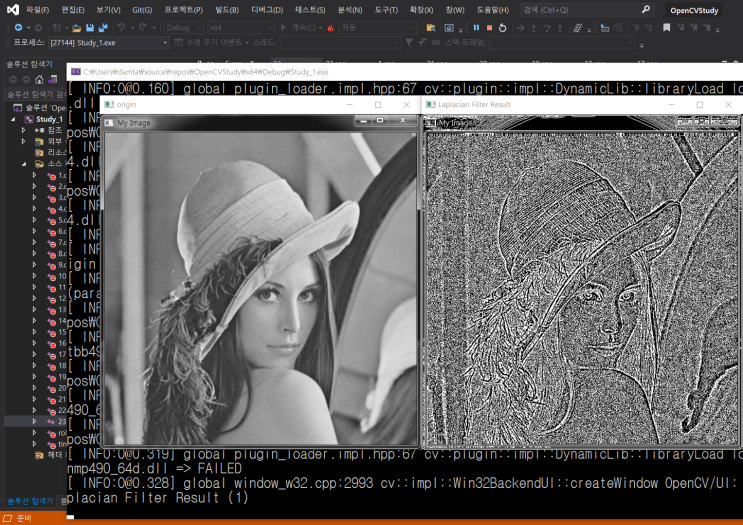Collapse the 소스 source files folder
This screenshot has width=743, height=525.
pyautogui.click(x=24, y=163)
